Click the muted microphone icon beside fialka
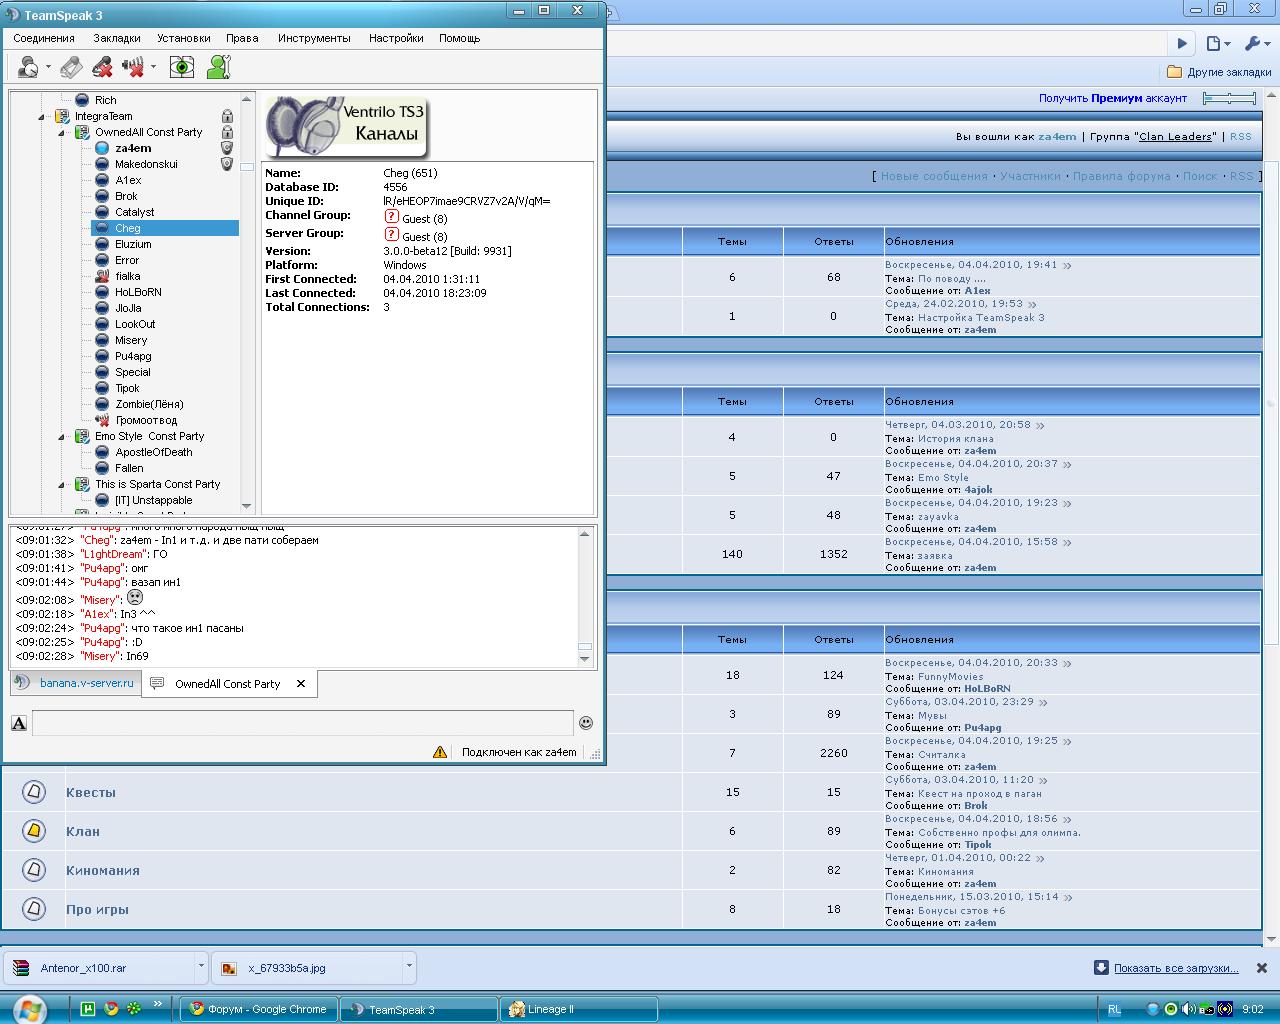Image resolution: width=1280 pixels, height=1024 pixels. click(x=102, y=276)
